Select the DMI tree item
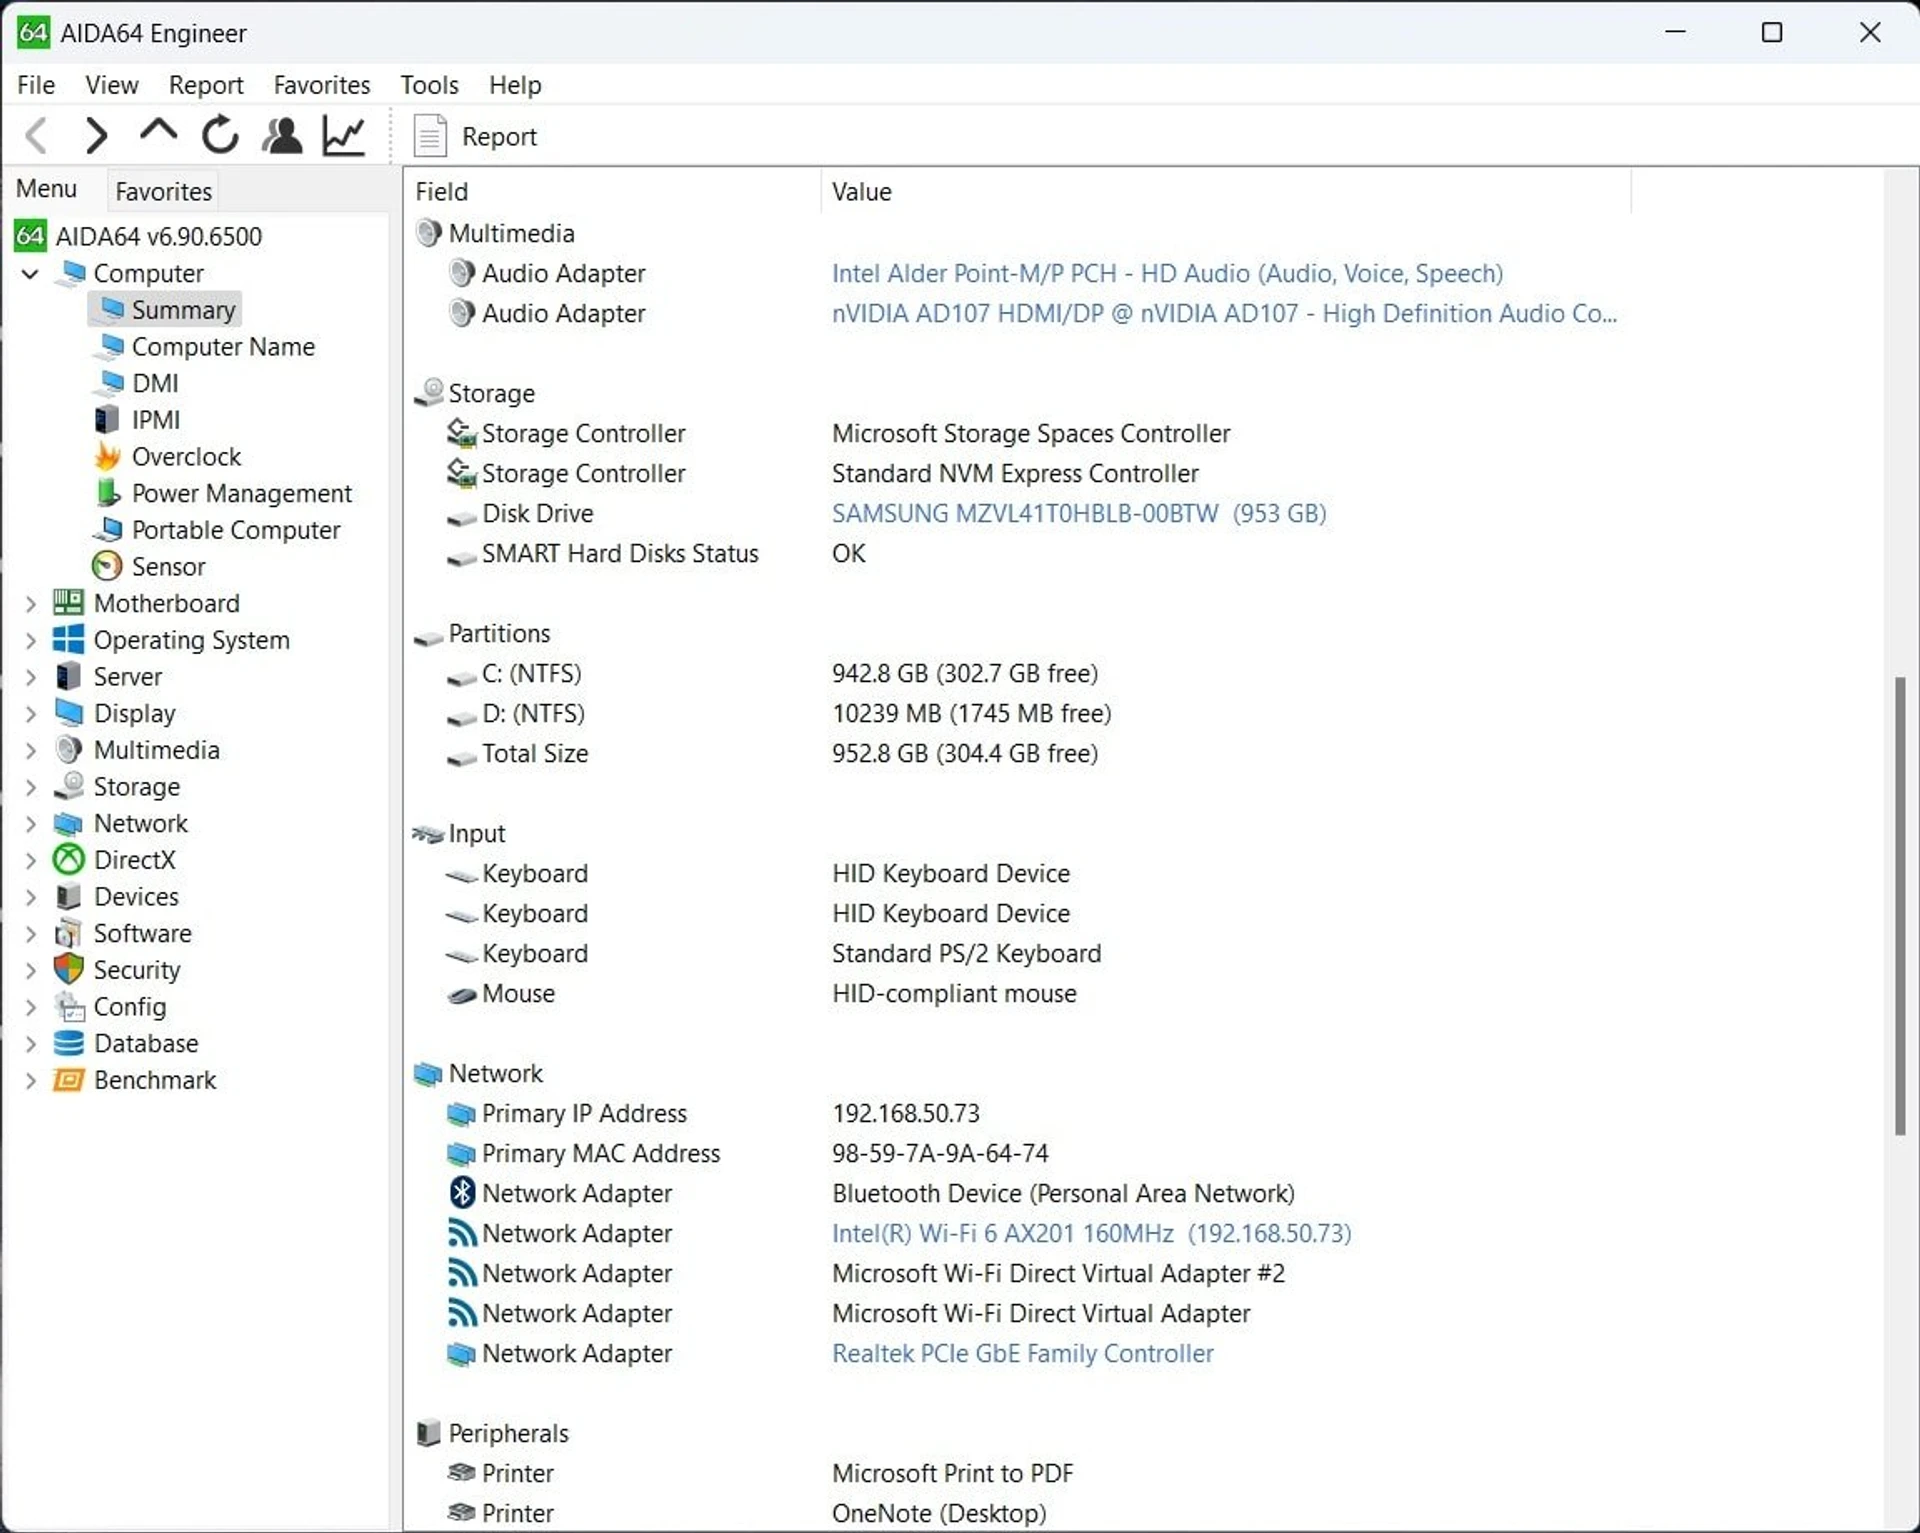1920x1533 pixels. [x=155, y=383]
